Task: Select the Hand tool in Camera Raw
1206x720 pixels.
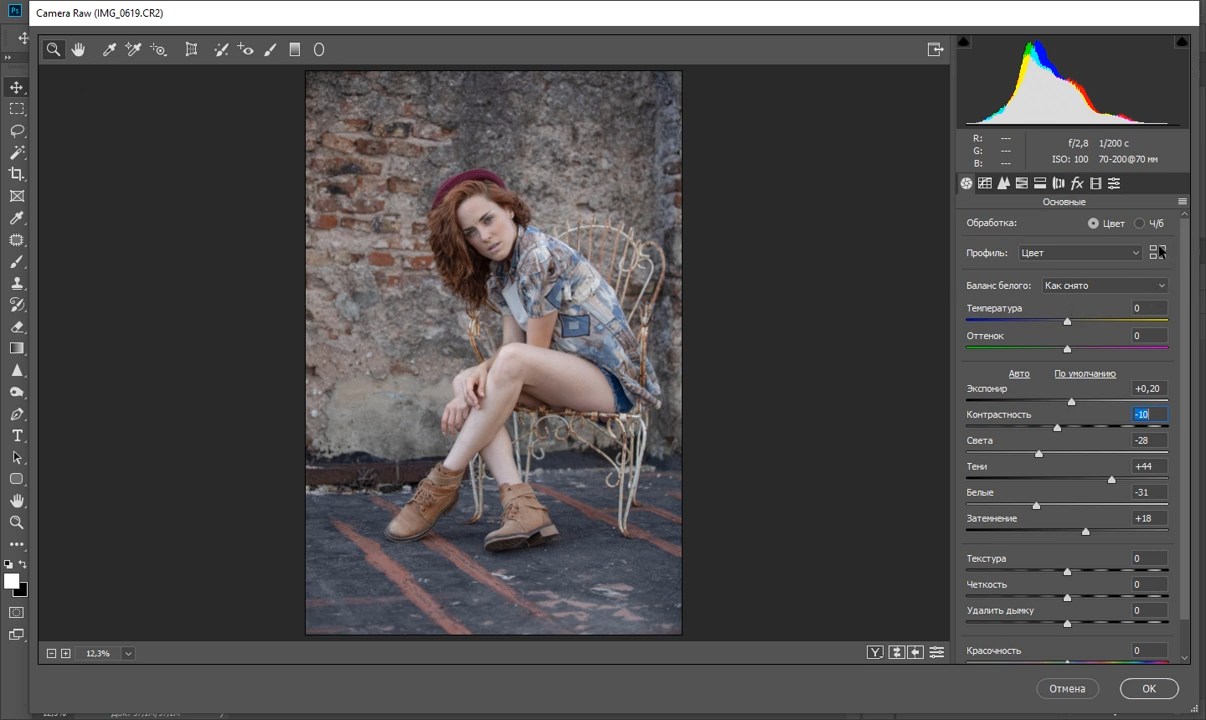Action: coord(78,49)
